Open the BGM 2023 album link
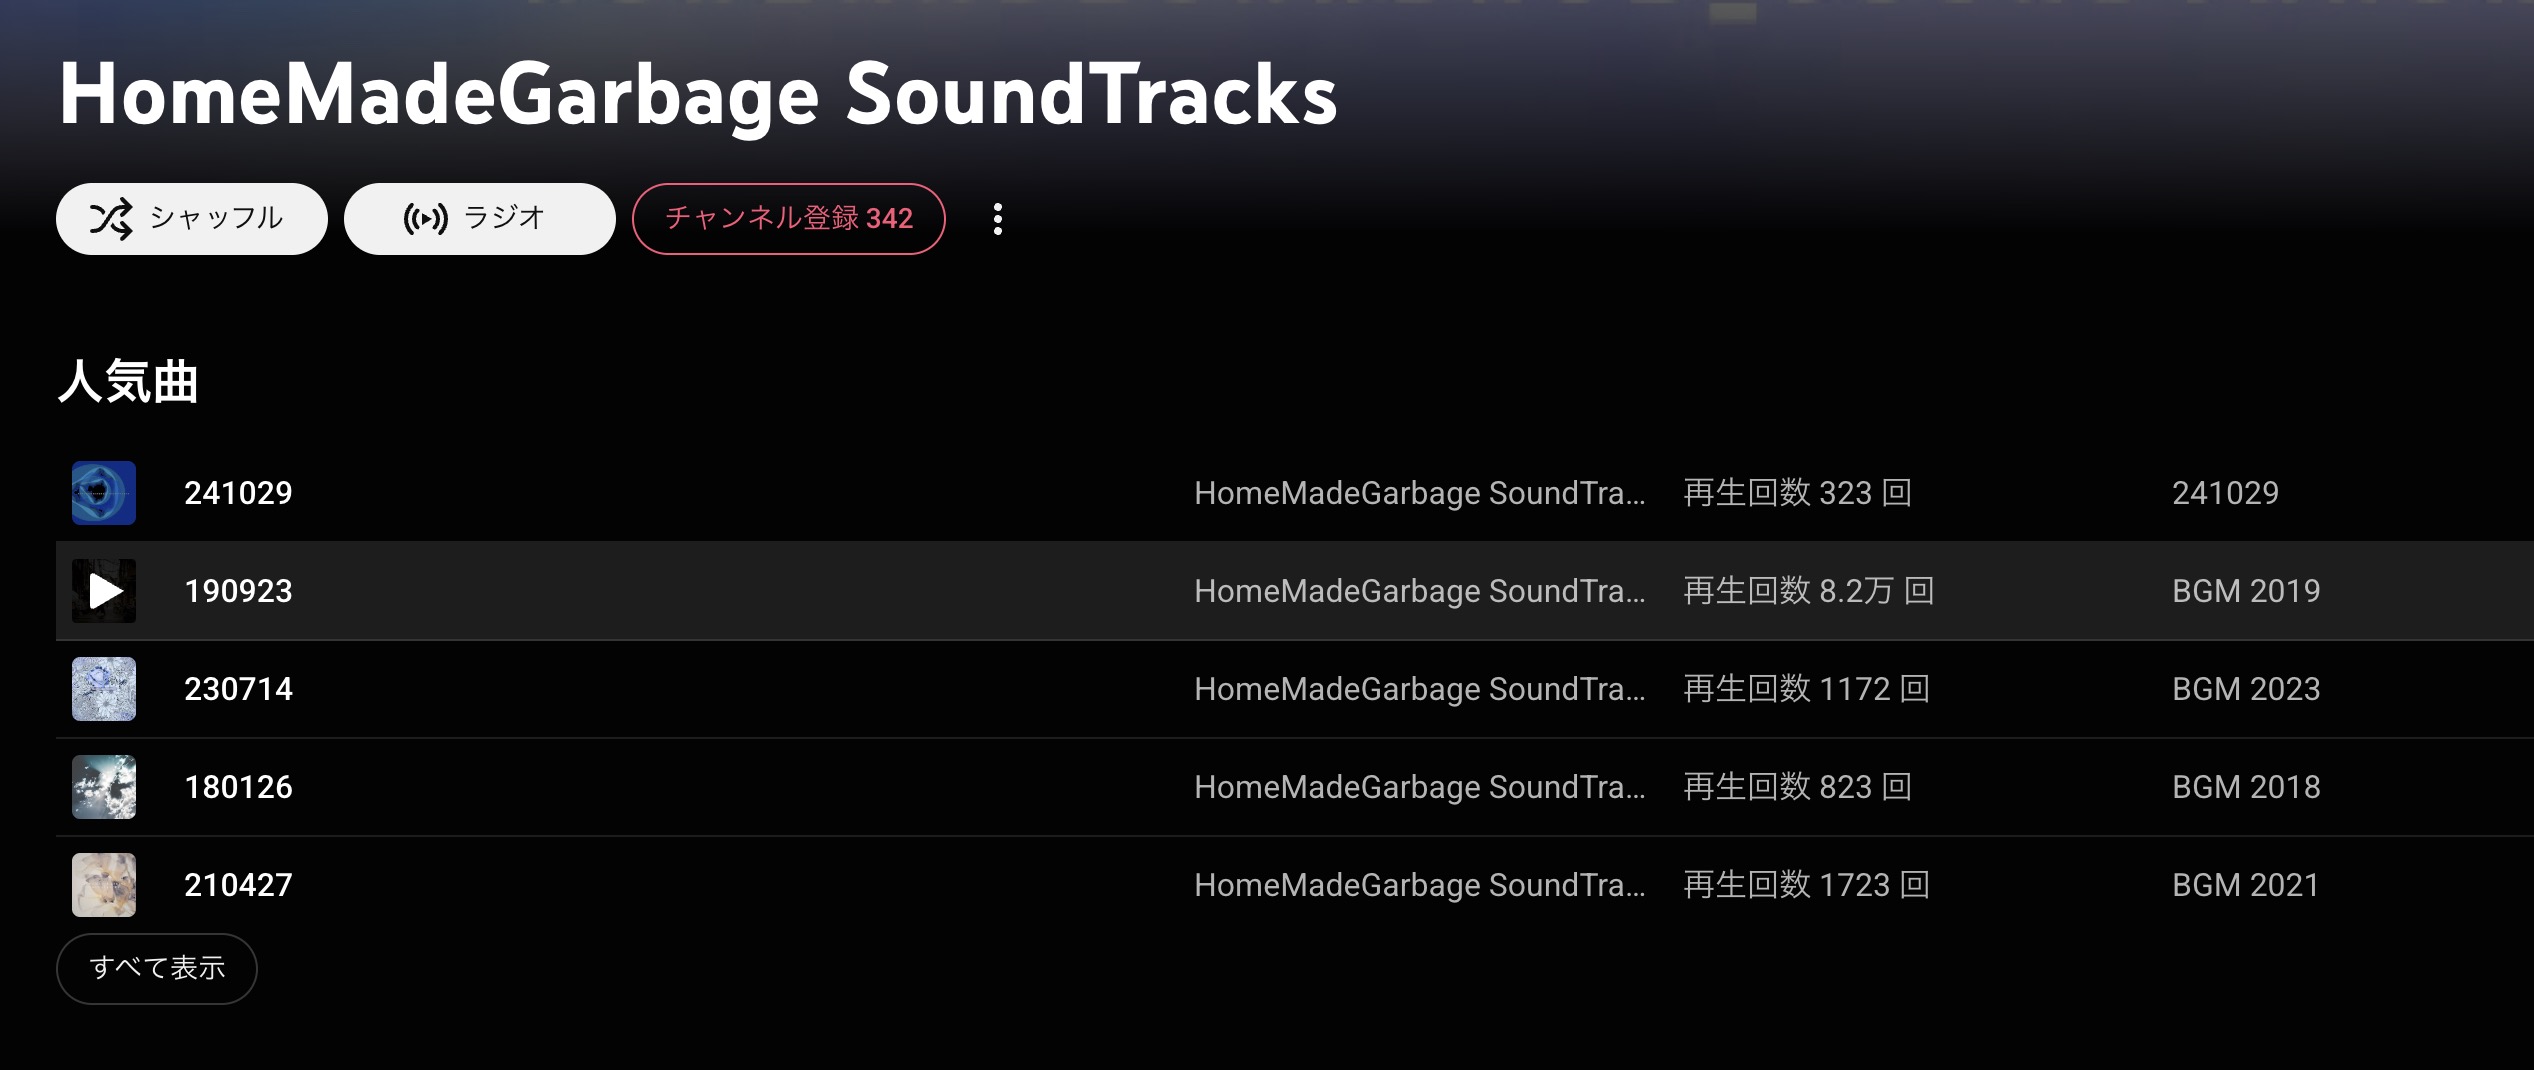 click(2245, 689)
